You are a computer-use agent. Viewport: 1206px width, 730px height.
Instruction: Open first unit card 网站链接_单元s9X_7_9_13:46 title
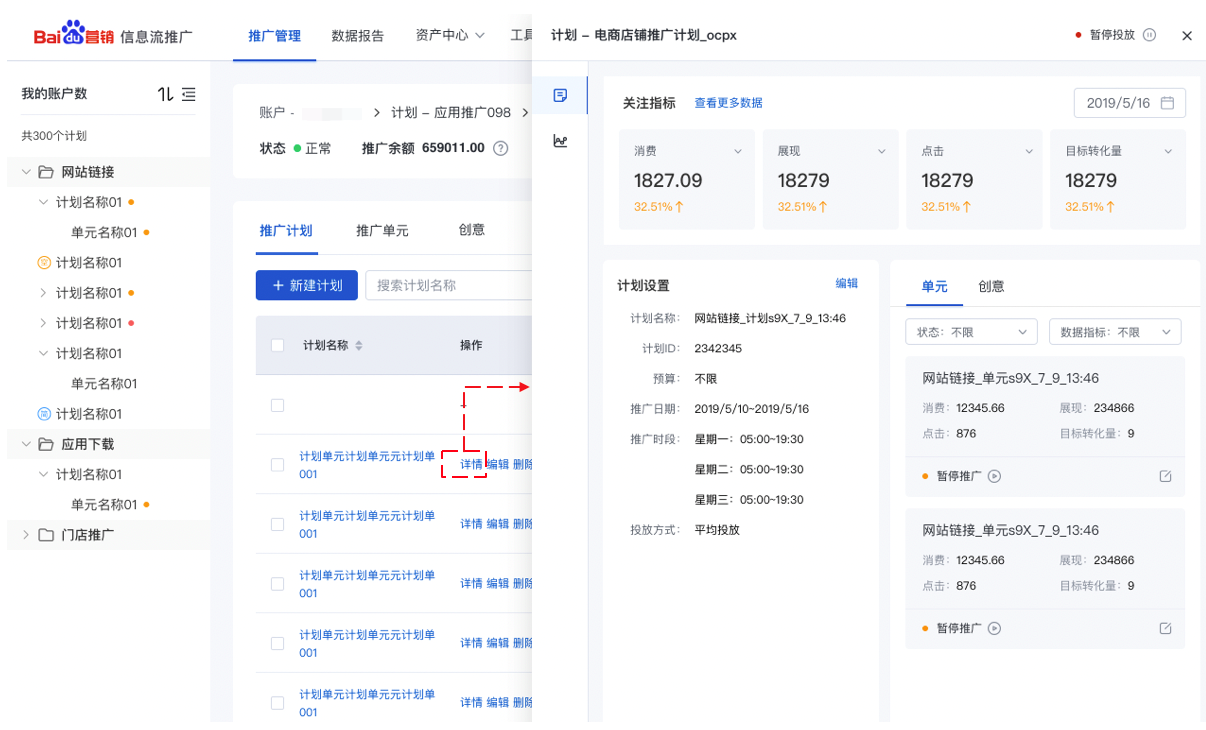1010,378
